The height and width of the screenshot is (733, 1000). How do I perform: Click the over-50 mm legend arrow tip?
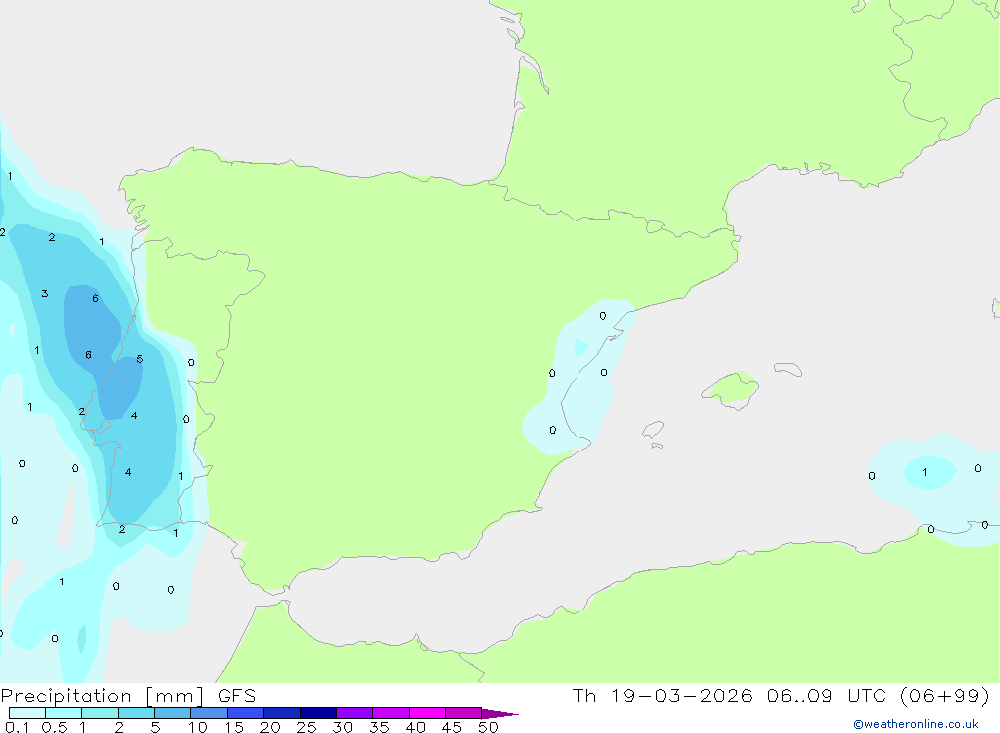pos(500,713)
